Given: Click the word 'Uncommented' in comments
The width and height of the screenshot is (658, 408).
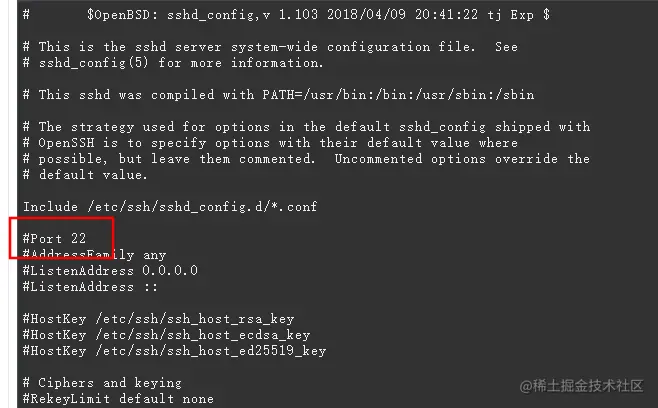Looking at the screenshot, I should [x=378, y=159].
